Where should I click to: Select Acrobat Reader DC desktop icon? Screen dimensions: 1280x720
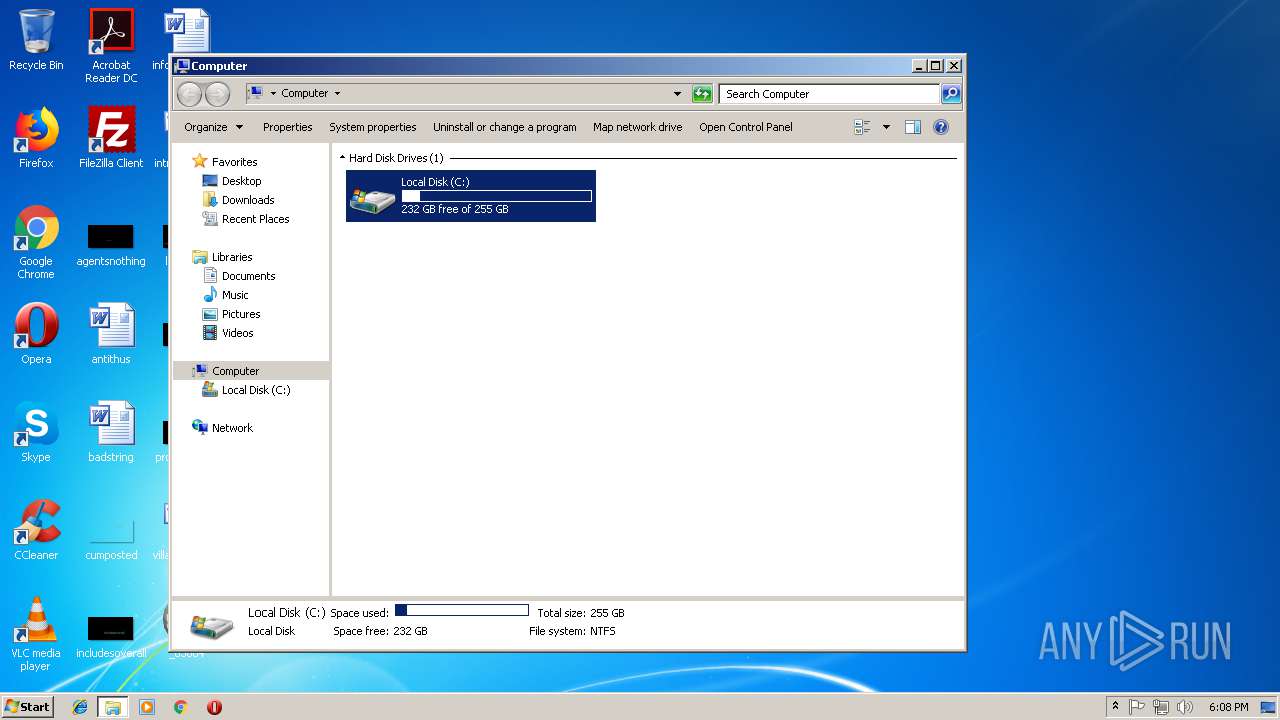point(111,46)
